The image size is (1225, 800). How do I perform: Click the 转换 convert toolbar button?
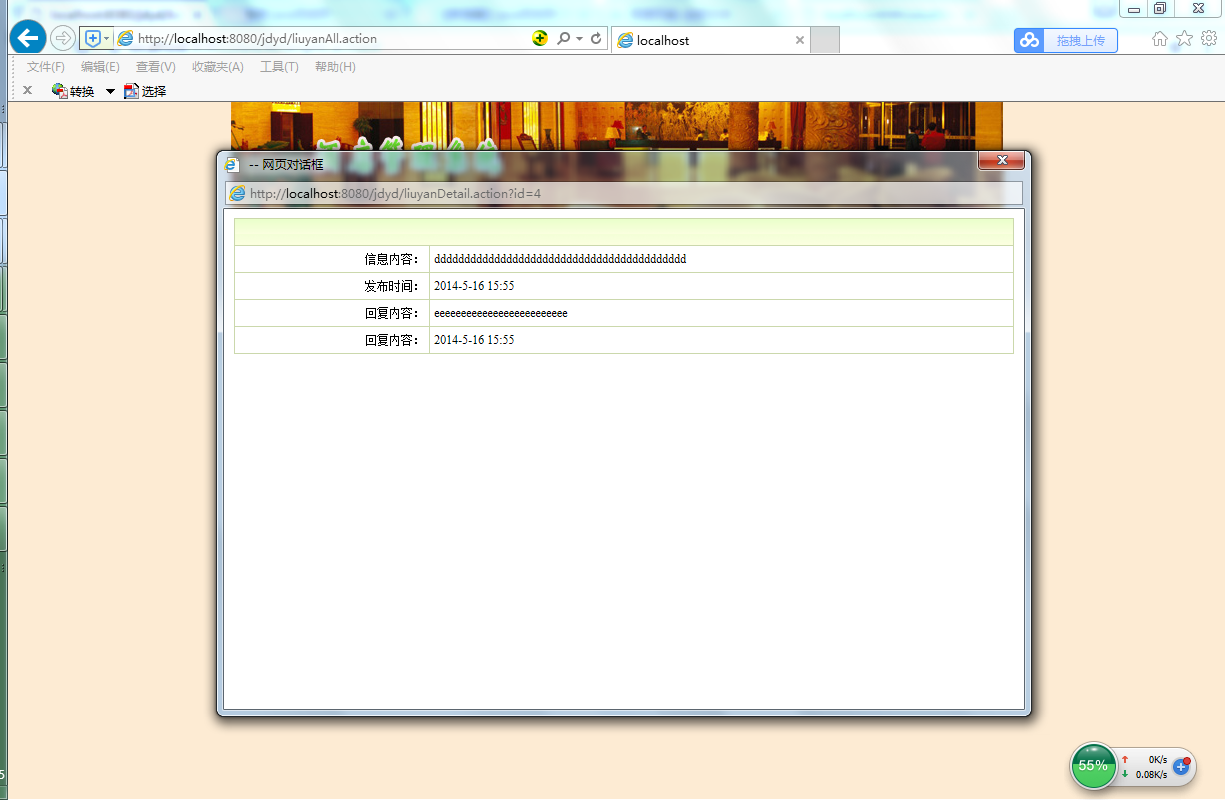click(73, 91)
